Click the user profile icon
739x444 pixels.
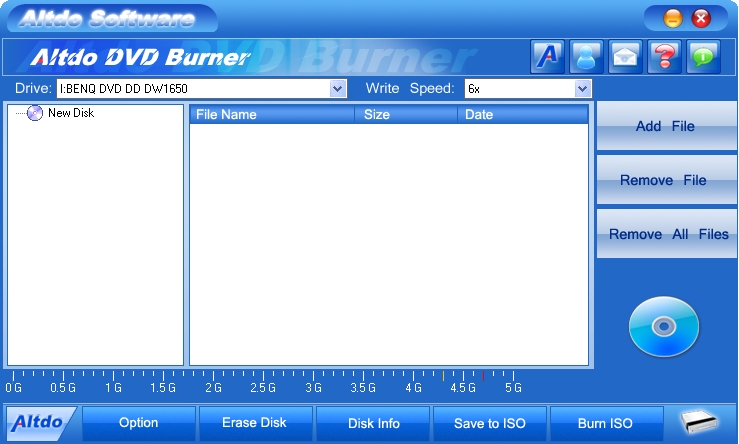point(586,57)
